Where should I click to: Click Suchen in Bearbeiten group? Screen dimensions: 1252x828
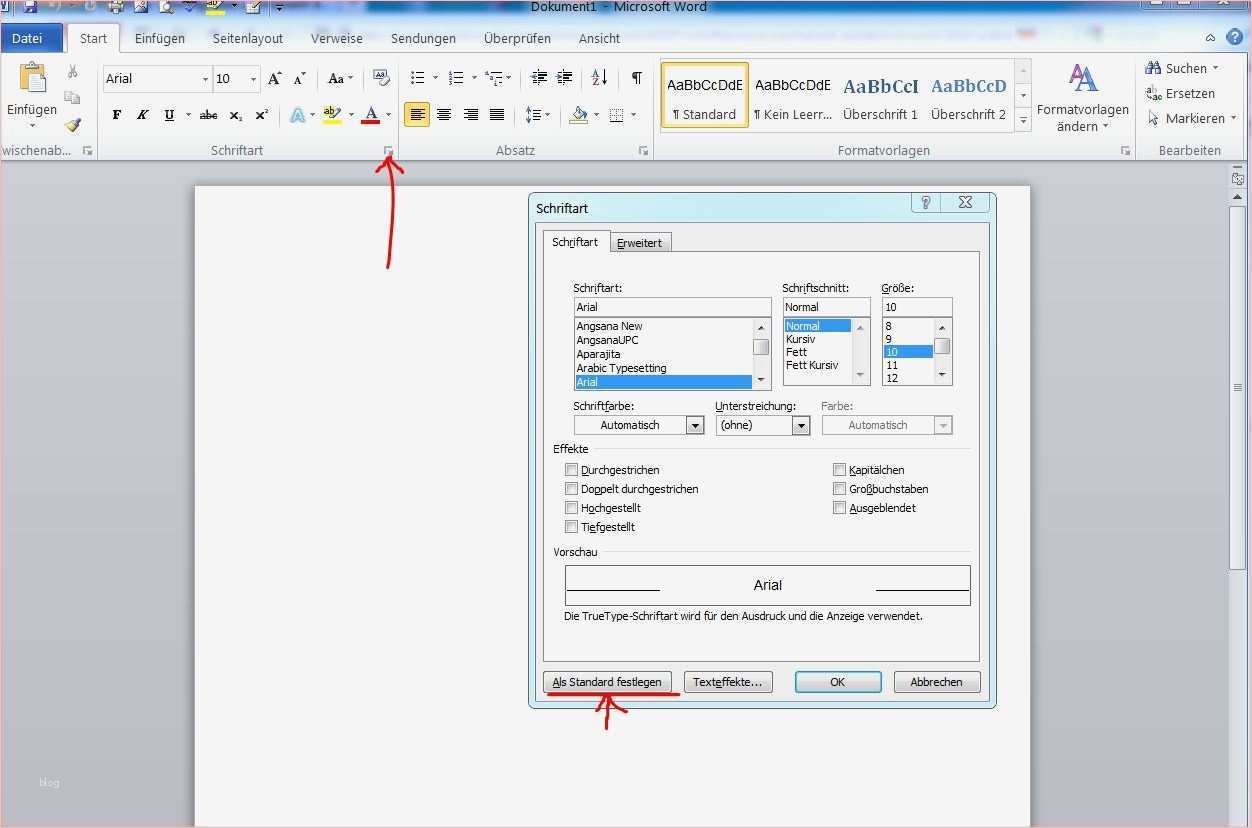click(x=1183, y=68)
